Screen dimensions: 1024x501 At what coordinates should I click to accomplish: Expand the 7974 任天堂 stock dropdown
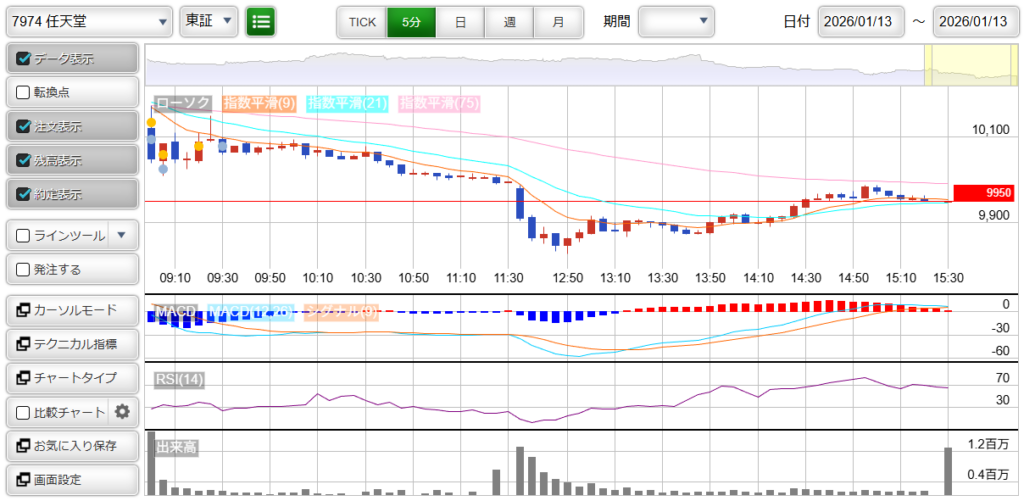(x=89, y=21)
